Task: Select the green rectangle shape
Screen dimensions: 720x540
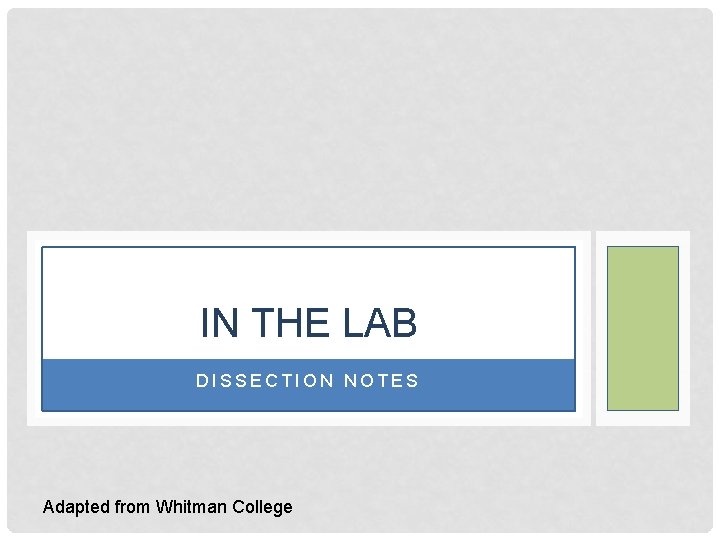Action: pos(643,328)
